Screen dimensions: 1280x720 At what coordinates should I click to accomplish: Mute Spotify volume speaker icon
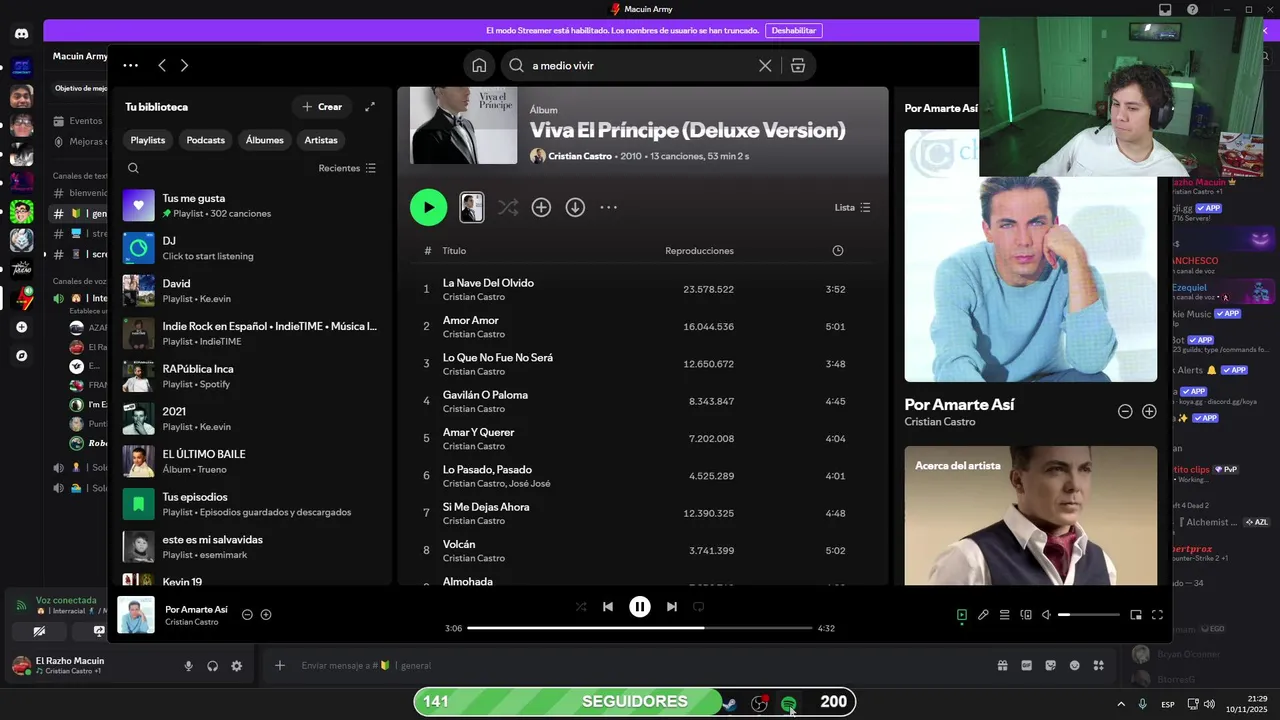[x=1046, y=615]
